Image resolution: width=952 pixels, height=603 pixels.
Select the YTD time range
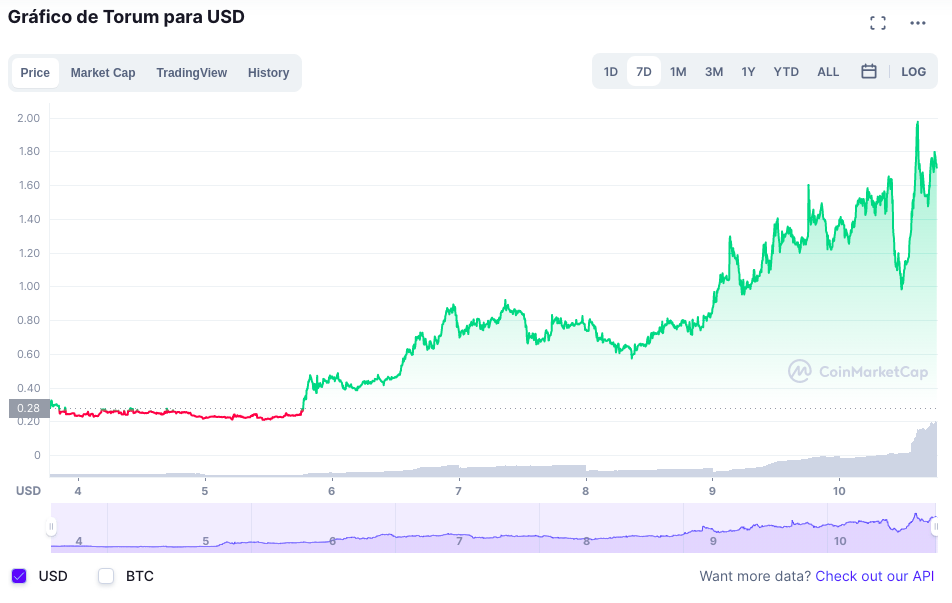point(786,72)
